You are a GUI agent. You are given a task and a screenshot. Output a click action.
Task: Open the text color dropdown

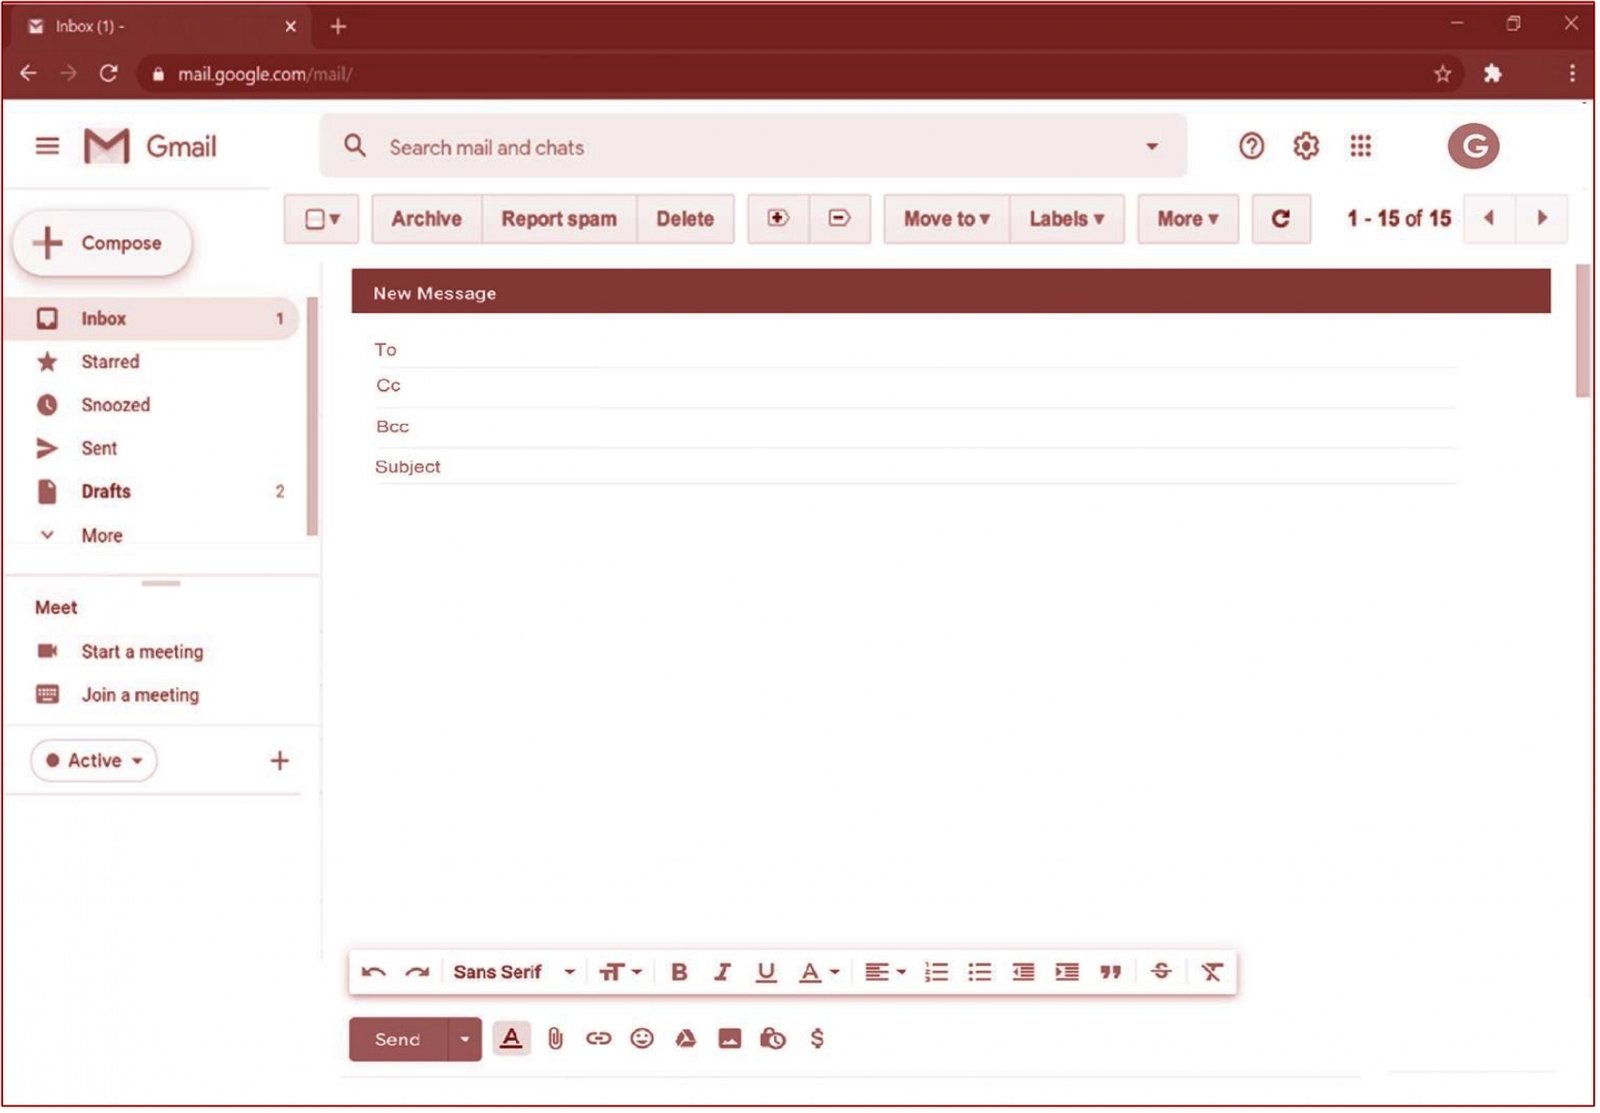tap(819, 972)
